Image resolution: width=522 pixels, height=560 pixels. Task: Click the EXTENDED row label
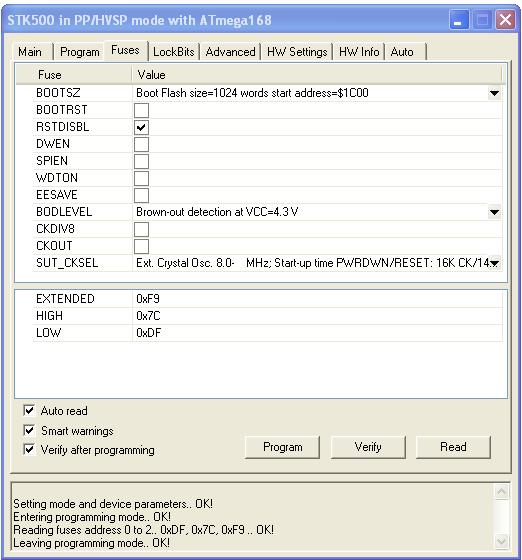(65, 299)
